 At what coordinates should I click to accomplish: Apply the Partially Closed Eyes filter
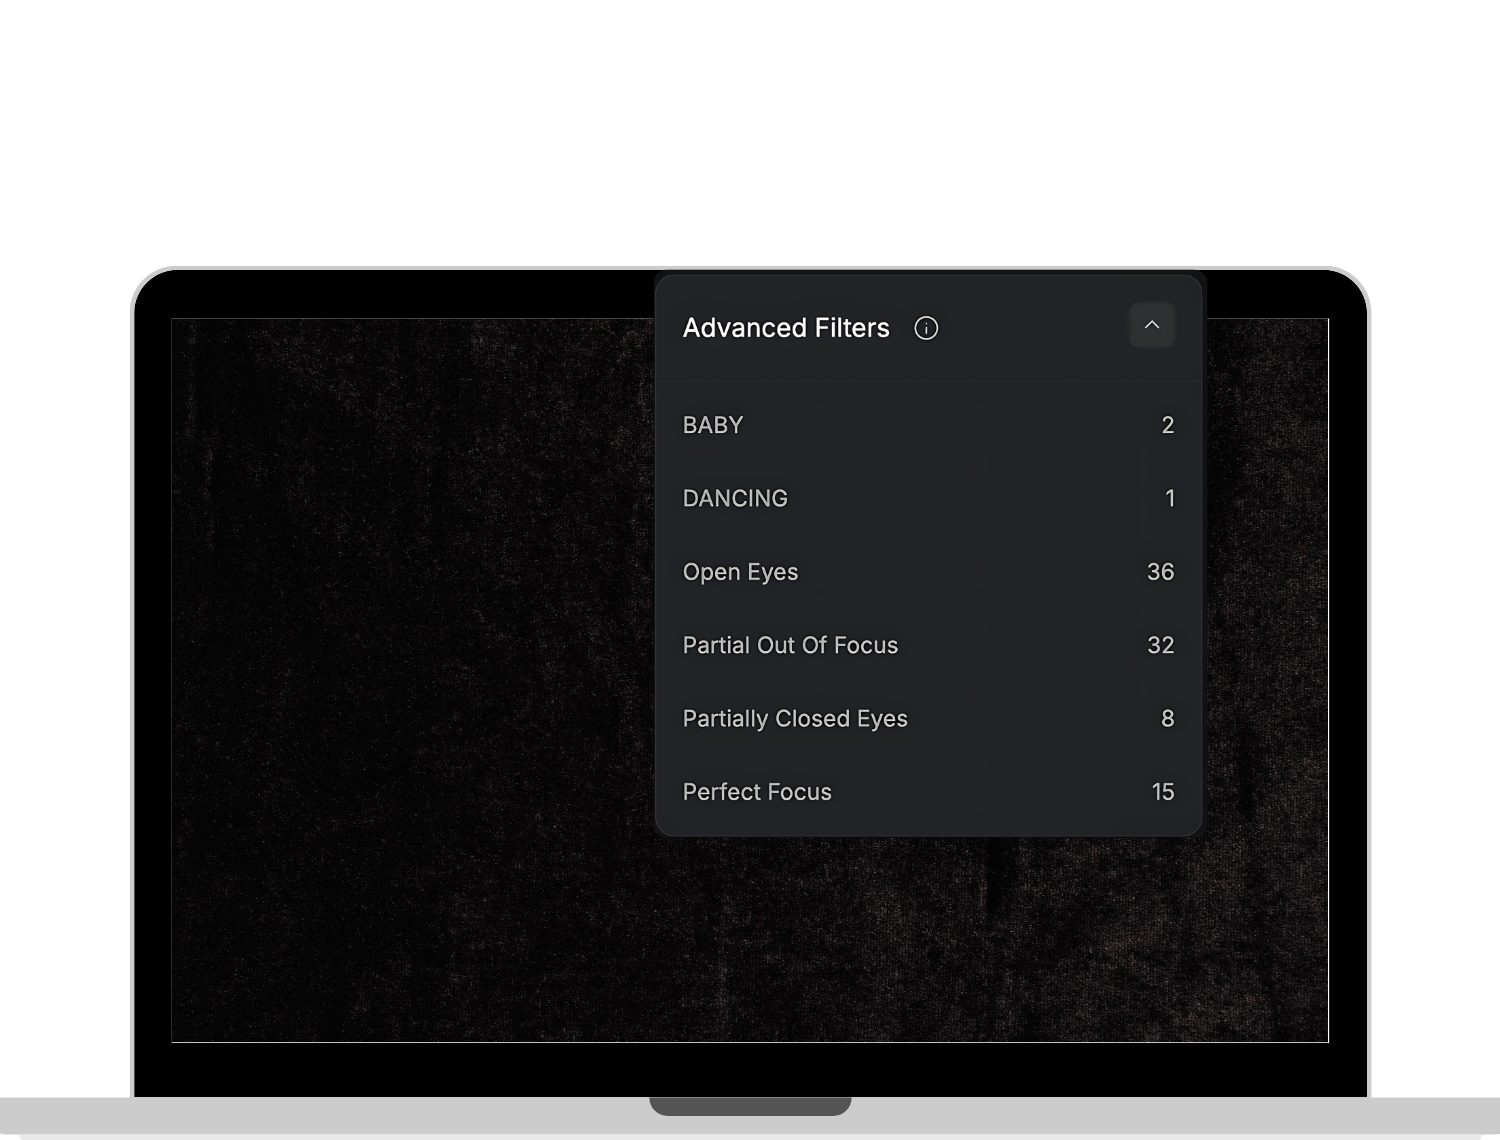tap(795, 719)
